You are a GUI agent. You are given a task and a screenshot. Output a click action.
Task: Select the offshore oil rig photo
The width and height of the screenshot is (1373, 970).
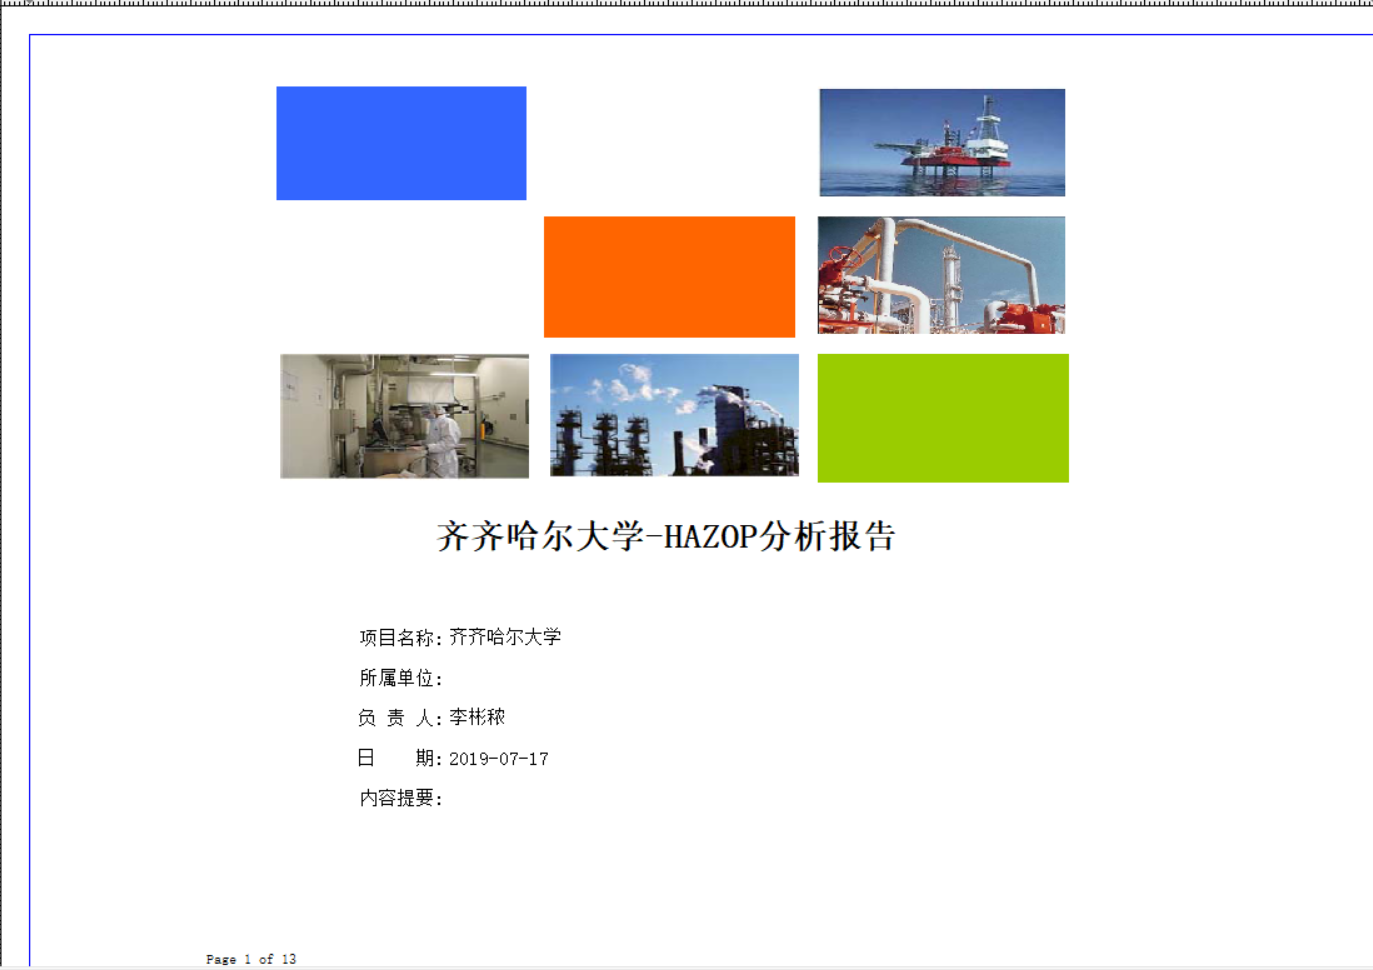pos(942,142)
